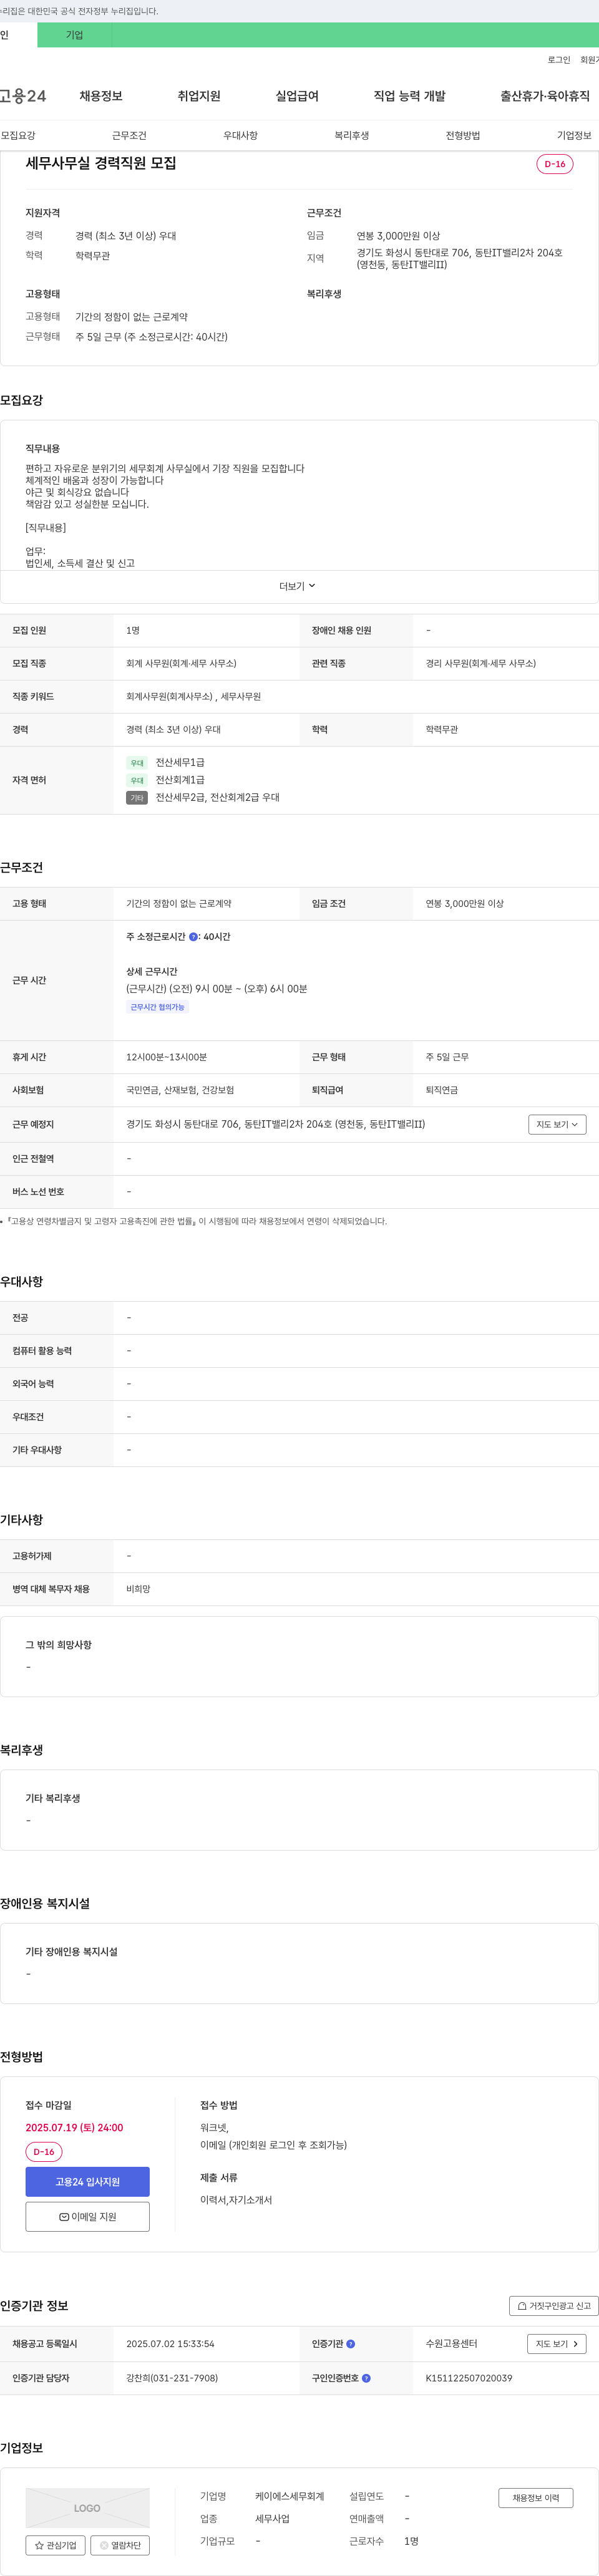Jump to 전형방법 section tab
This screenshot has height=2576, width=599.
[463, 136]
